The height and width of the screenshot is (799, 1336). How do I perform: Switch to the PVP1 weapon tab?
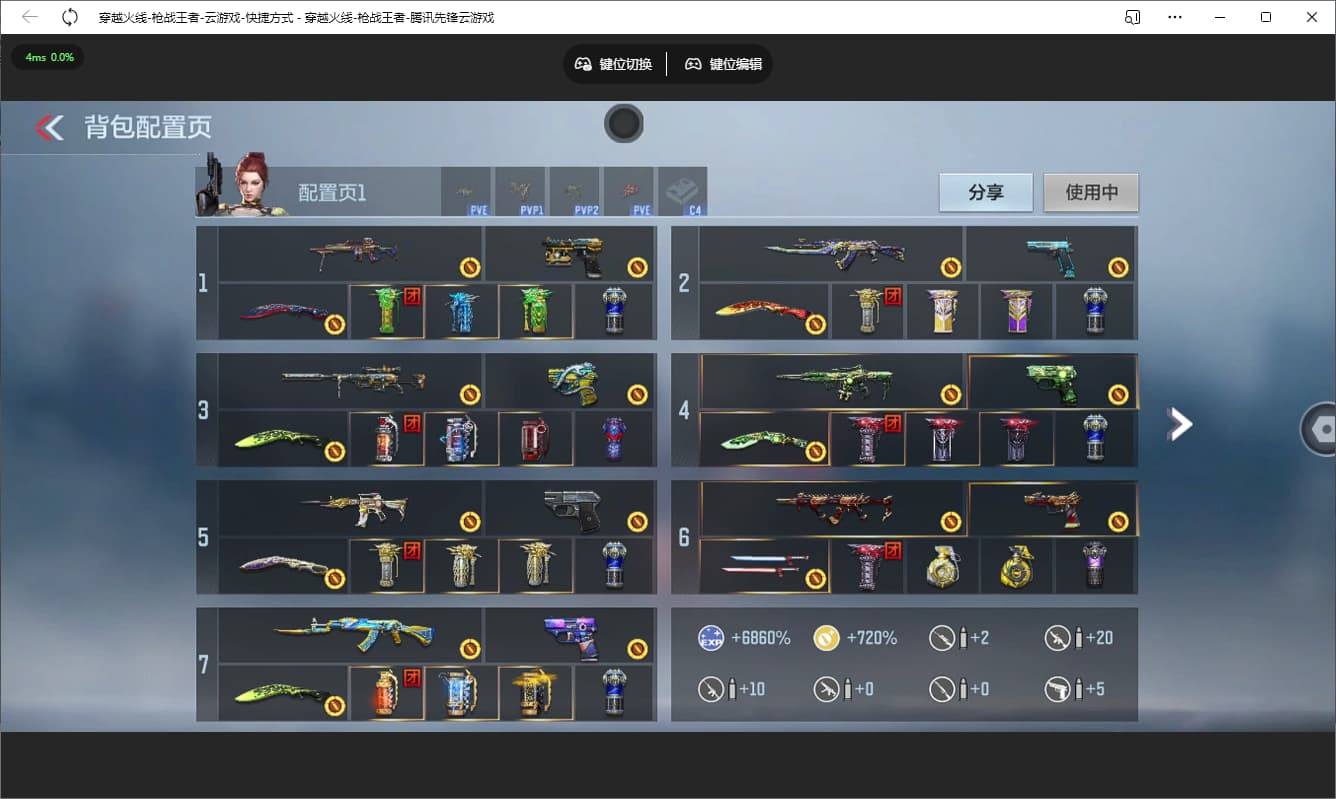[521, 190]
